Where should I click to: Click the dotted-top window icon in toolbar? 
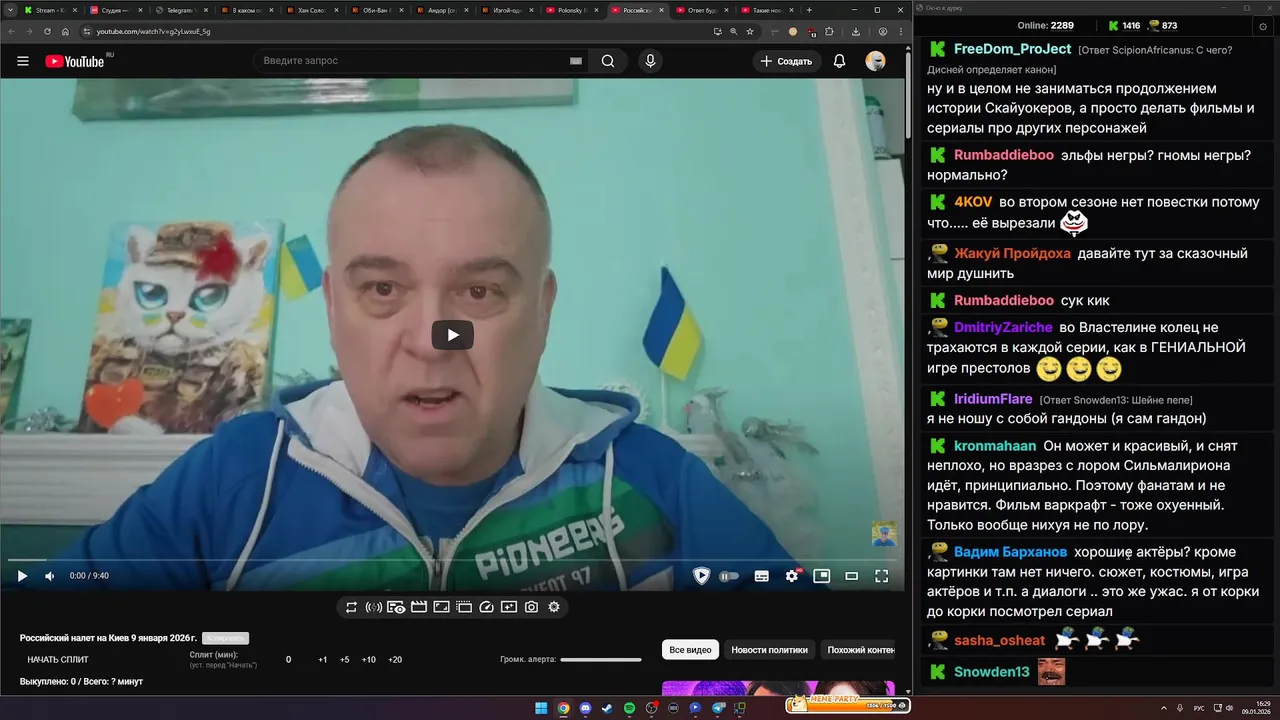click(x=464, y=607)
